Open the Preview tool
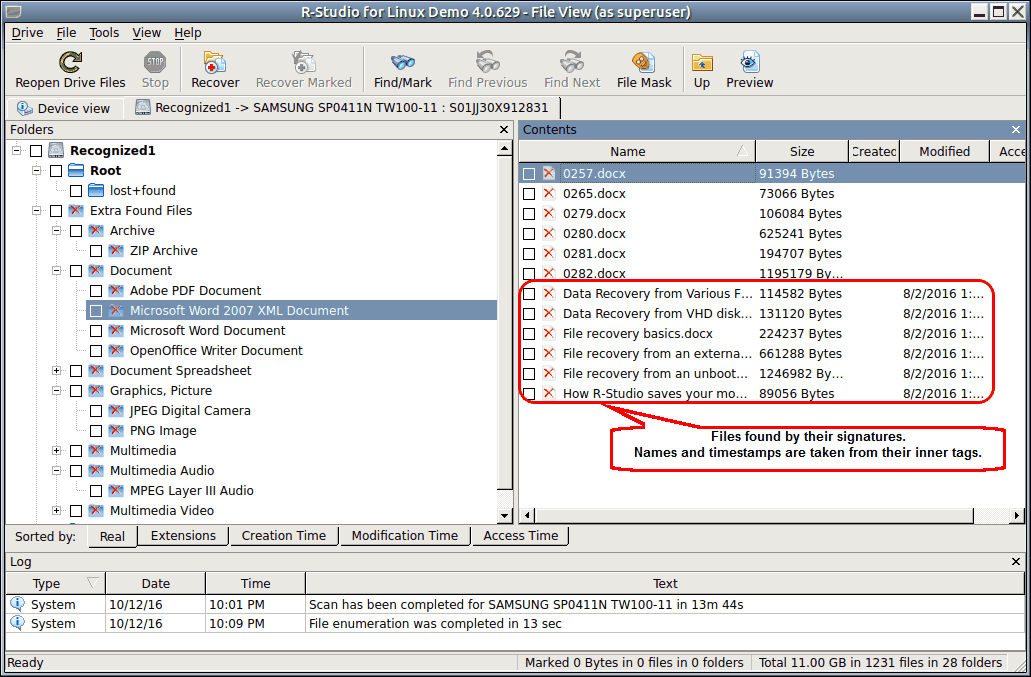Image resolution: width=1031 pixels, height=677 pixels. [750, 62]
